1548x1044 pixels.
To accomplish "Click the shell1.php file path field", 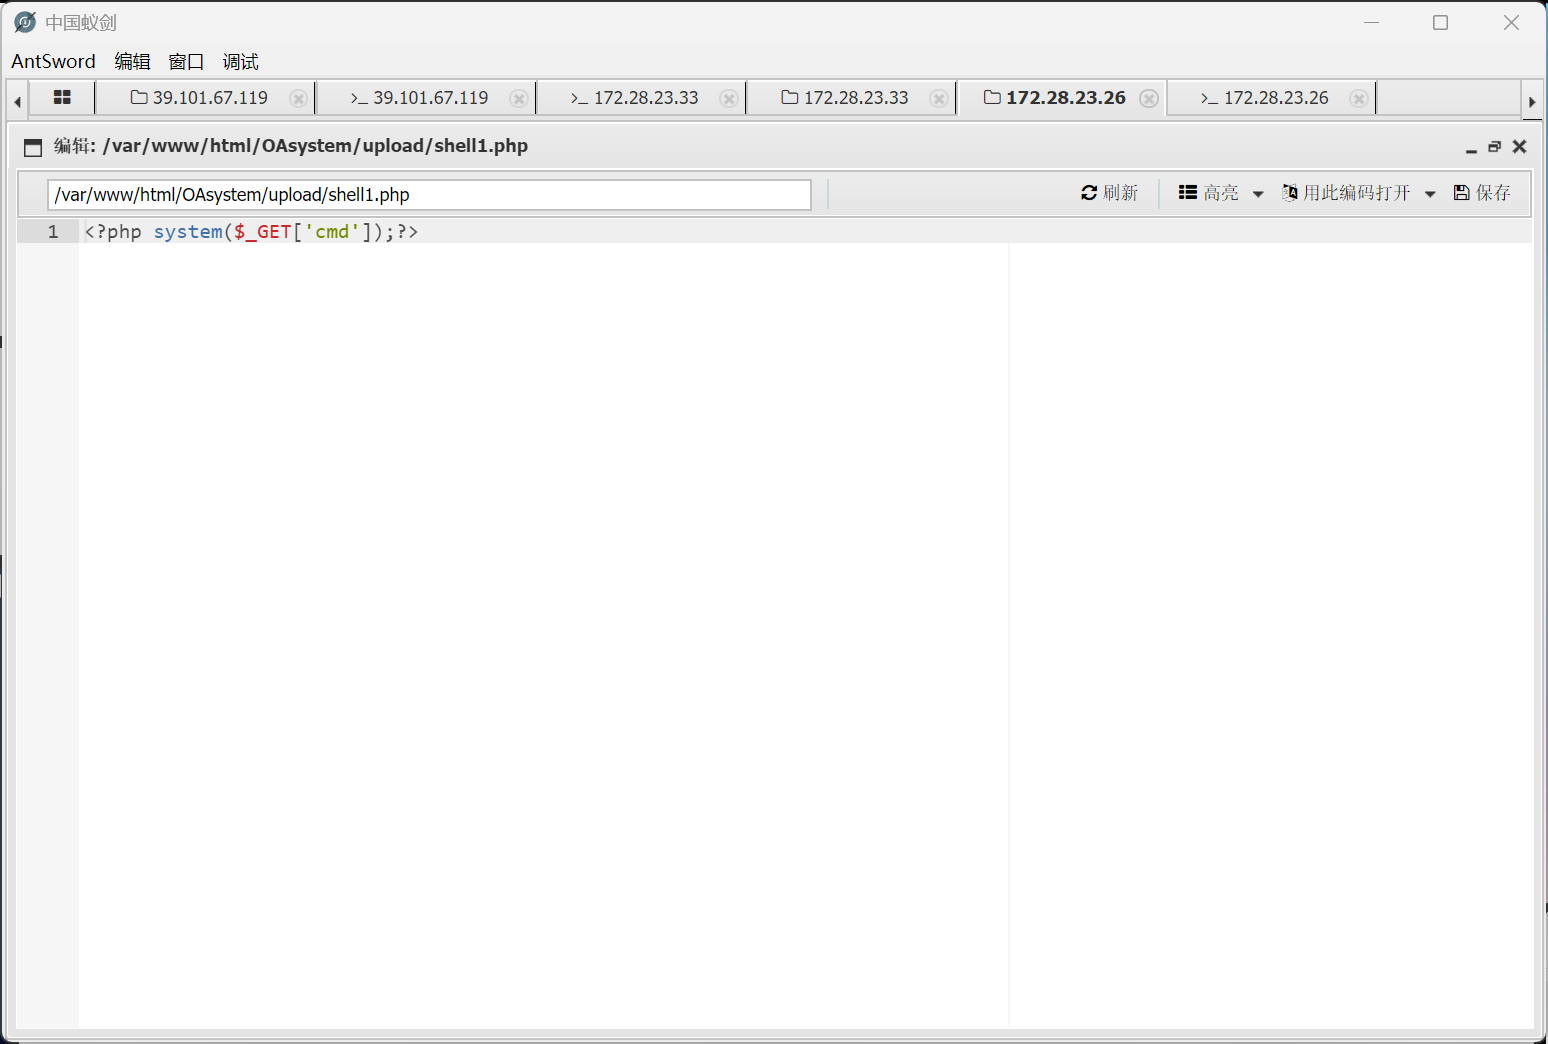I will (x=429, y=195).
